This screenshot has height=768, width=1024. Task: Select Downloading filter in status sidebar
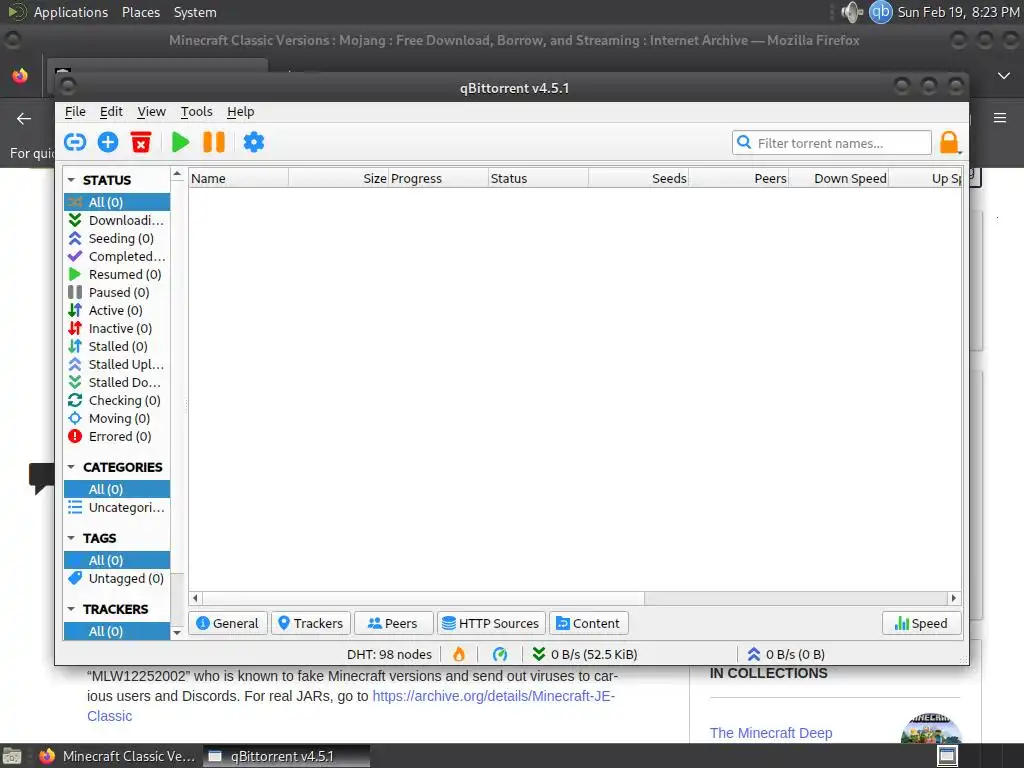117,220
